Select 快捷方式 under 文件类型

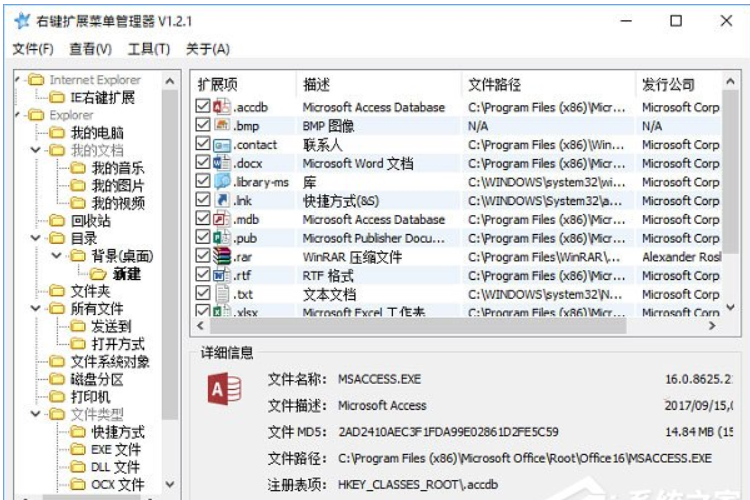click(x=118, y=432)
